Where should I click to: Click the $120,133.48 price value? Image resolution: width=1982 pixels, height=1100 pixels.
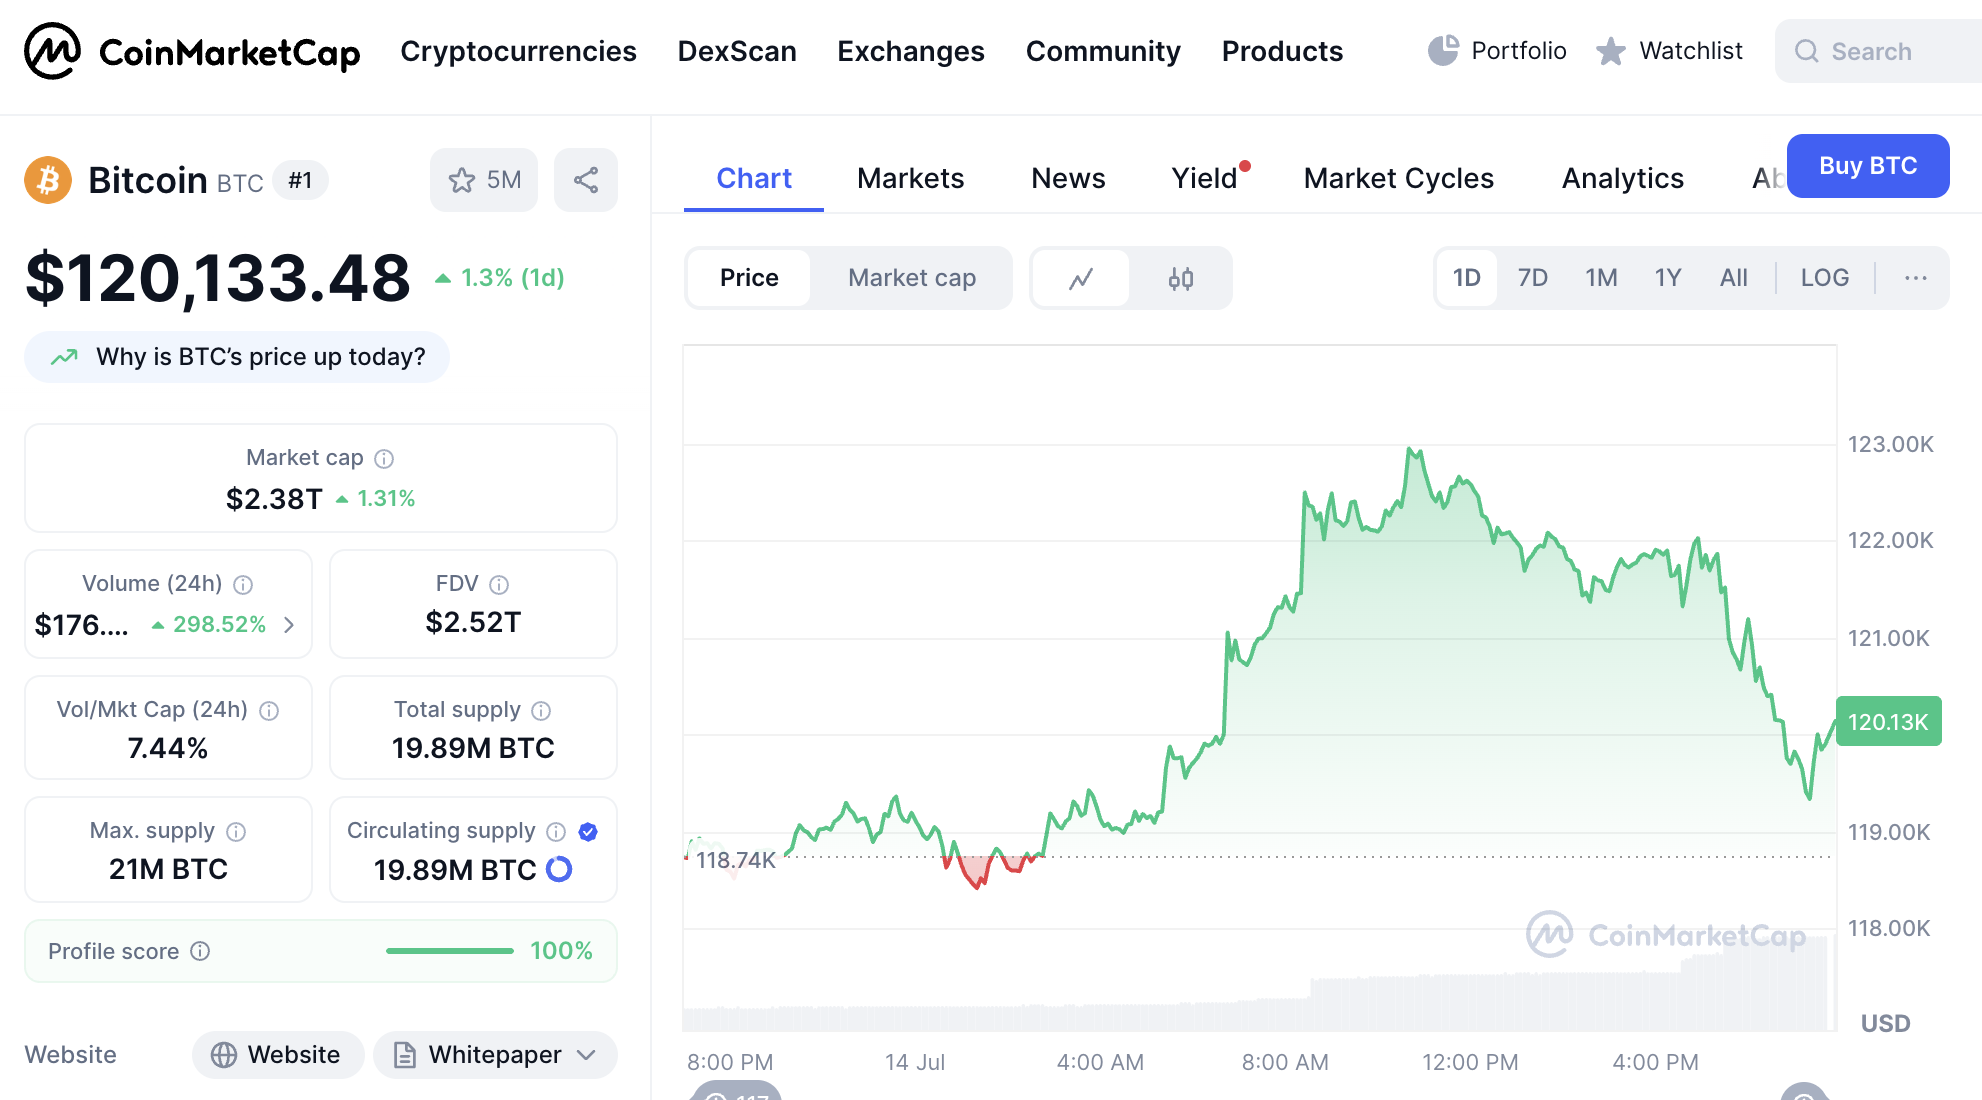point(217,278)
